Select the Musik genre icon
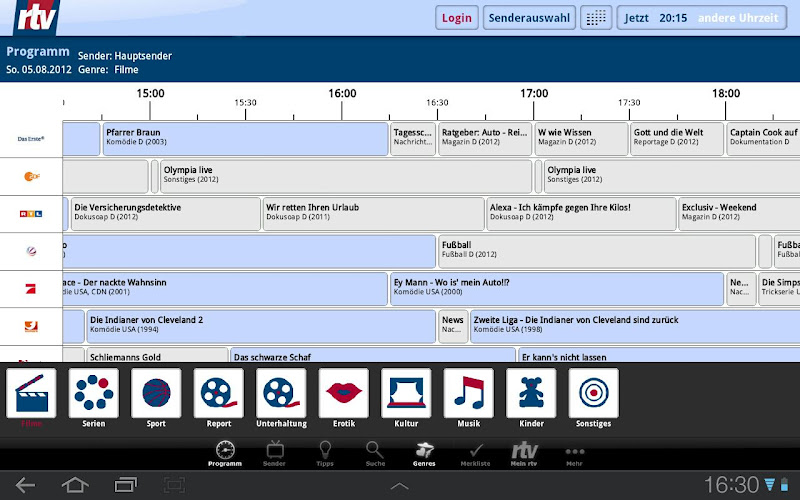The width and height of the screenshot is (800, 500). (x=469, y=393)
